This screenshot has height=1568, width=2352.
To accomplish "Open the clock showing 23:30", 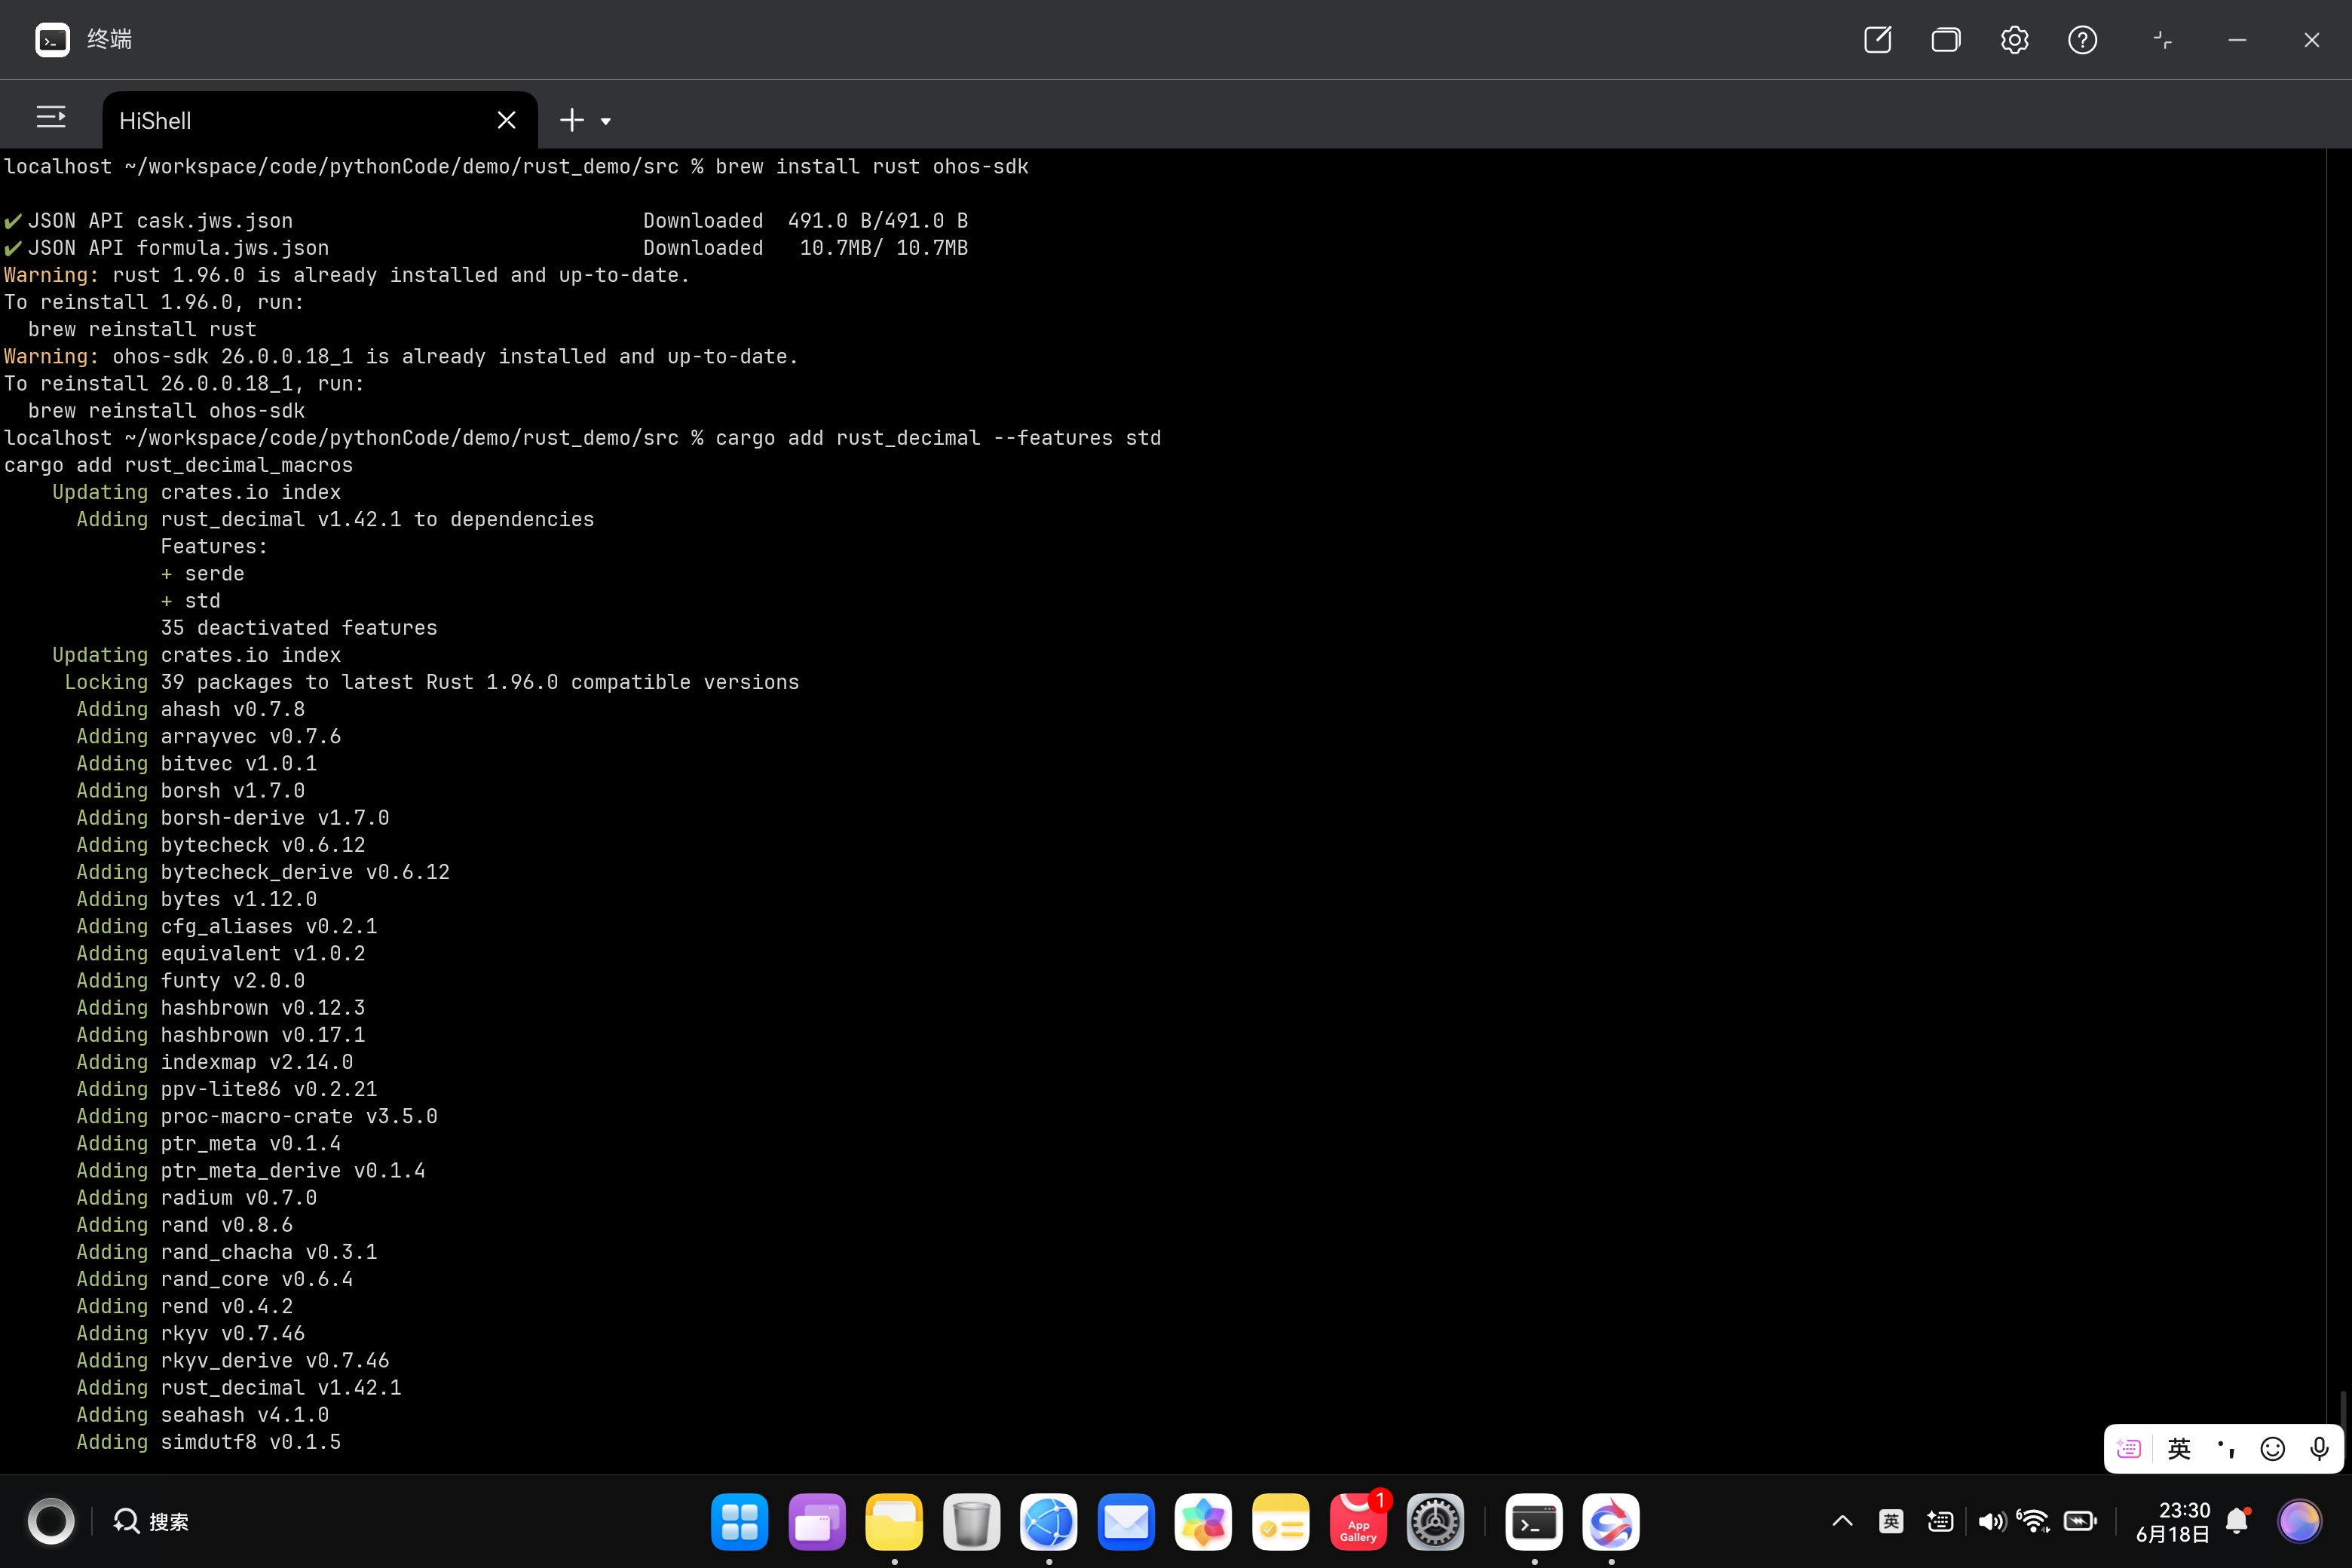I will point(2172,1521).
